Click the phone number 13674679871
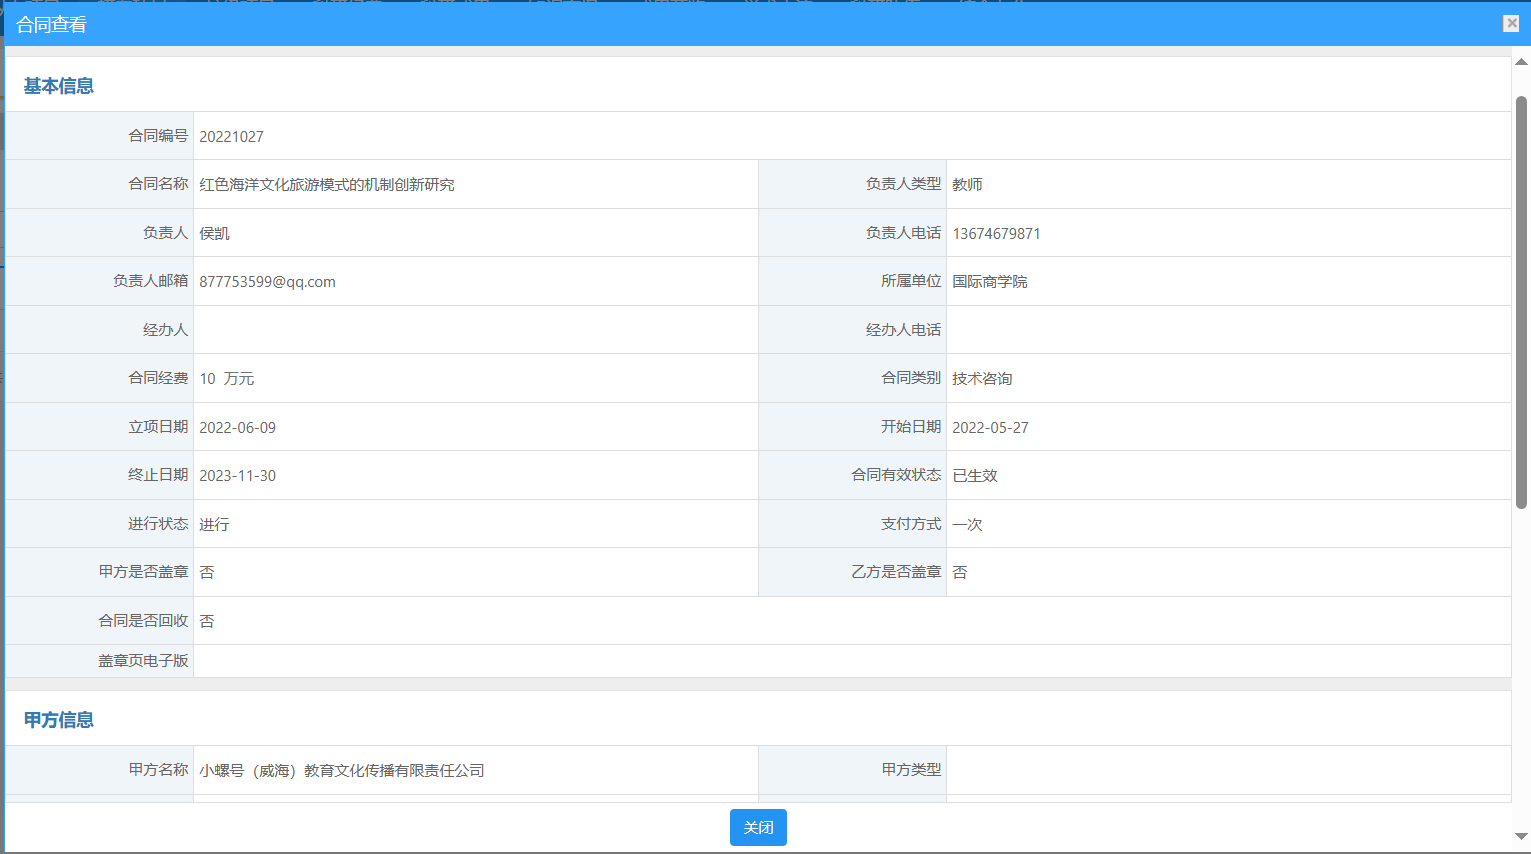Screen dimensions: 1531x854 [996, 234]
